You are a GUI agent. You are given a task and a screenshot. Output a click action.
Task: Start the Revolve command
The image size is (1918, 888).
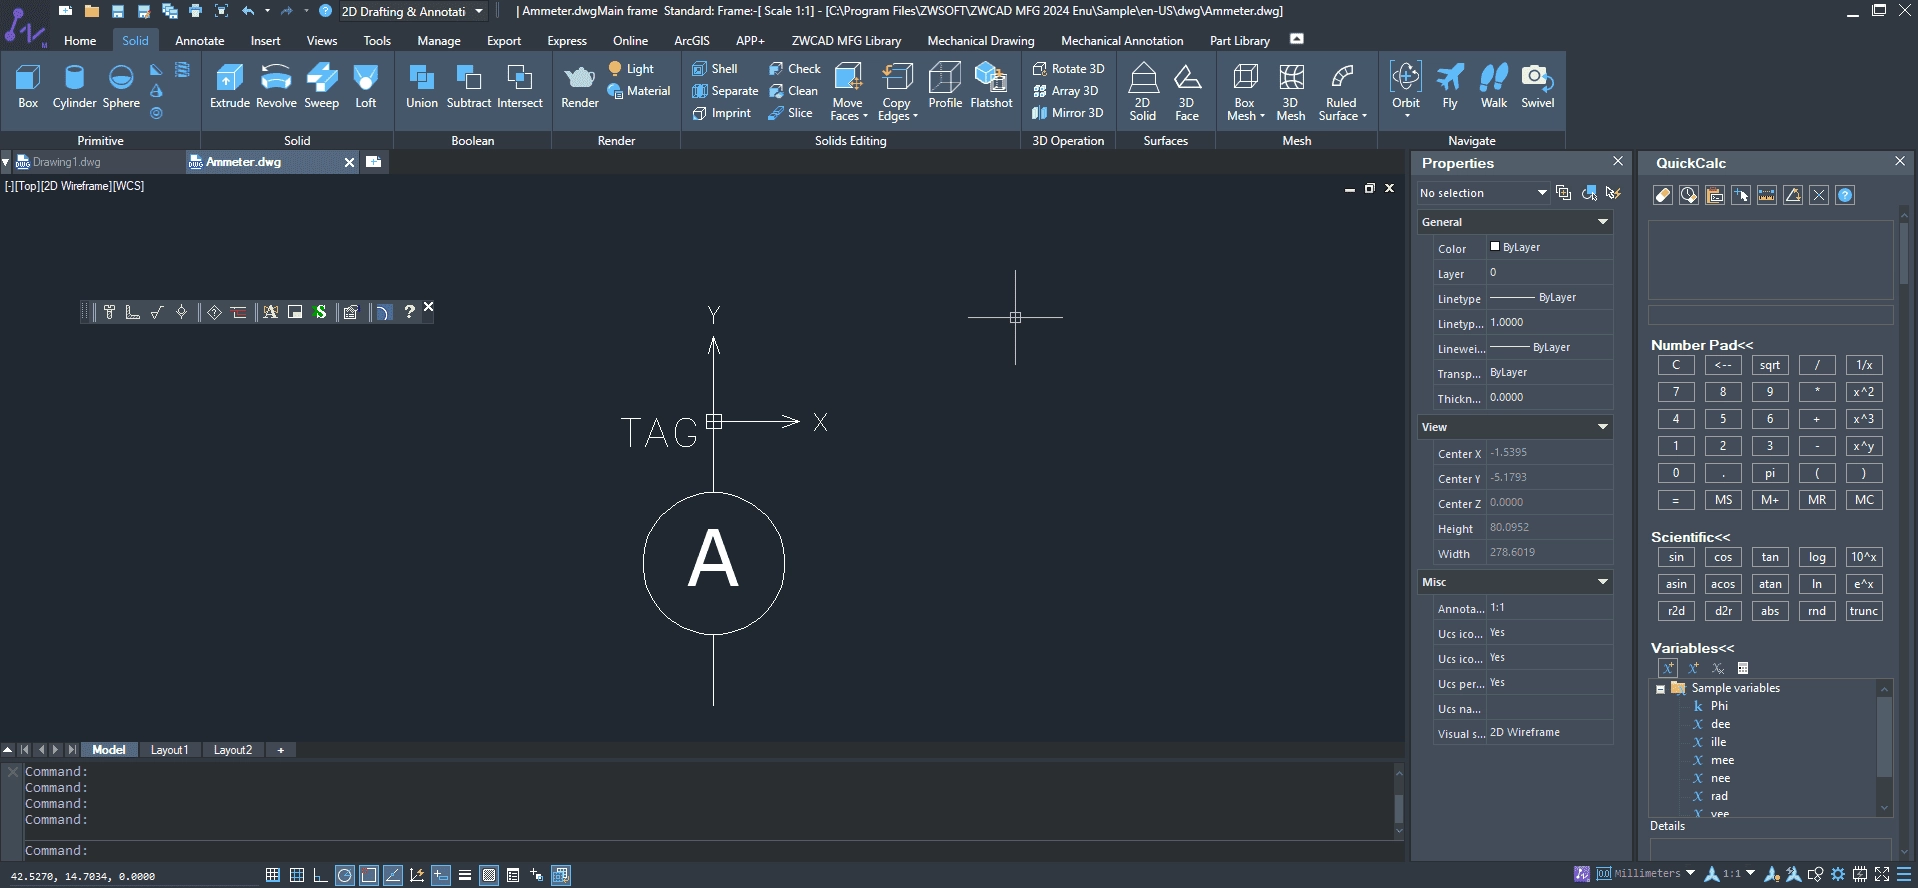pos(276,87)
